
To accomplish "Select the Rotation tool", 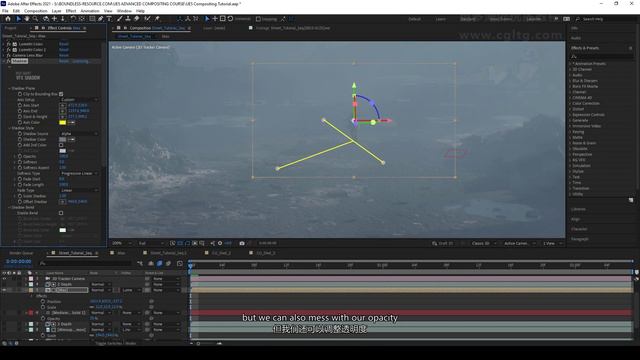I will pos(73,19).
